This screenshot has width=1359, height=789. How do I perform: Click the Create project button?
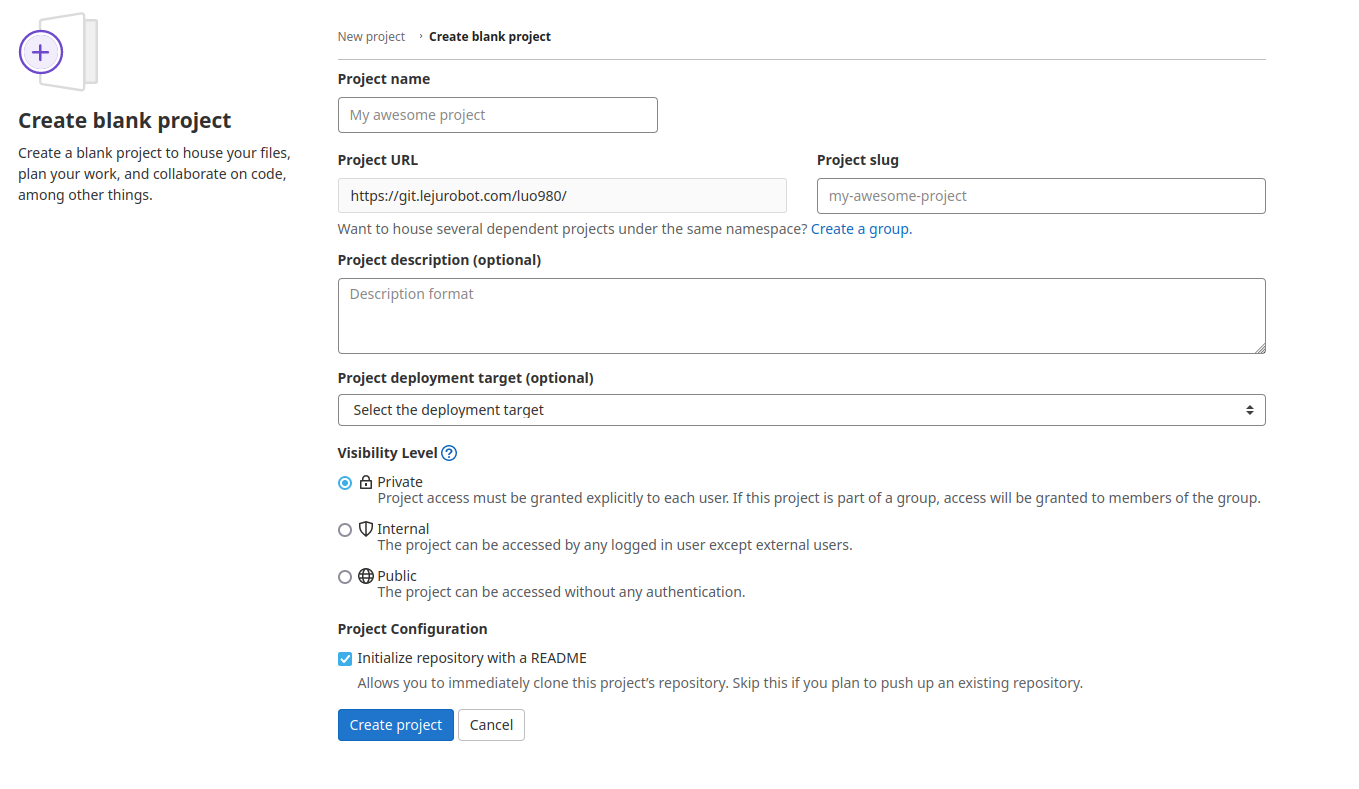(x=396, y=725)
